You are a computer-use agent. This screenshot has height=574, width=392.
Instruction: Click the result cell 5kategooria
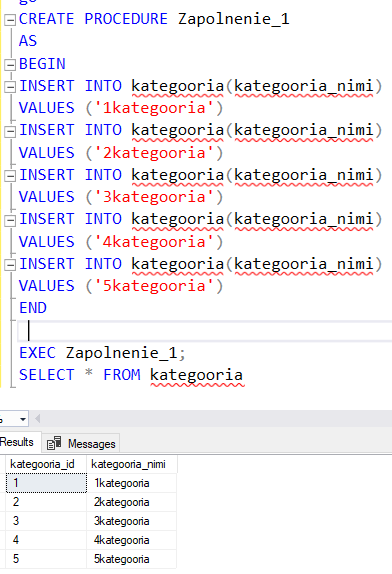[x=131, y=559]
